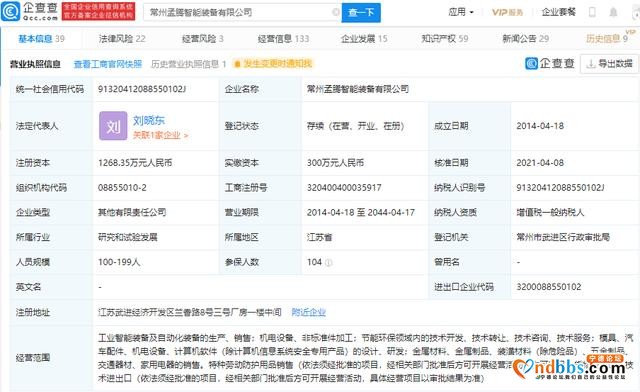Open 附近企业 link next to address
Viewport: 640px width, 392px height.
(309, 312)
